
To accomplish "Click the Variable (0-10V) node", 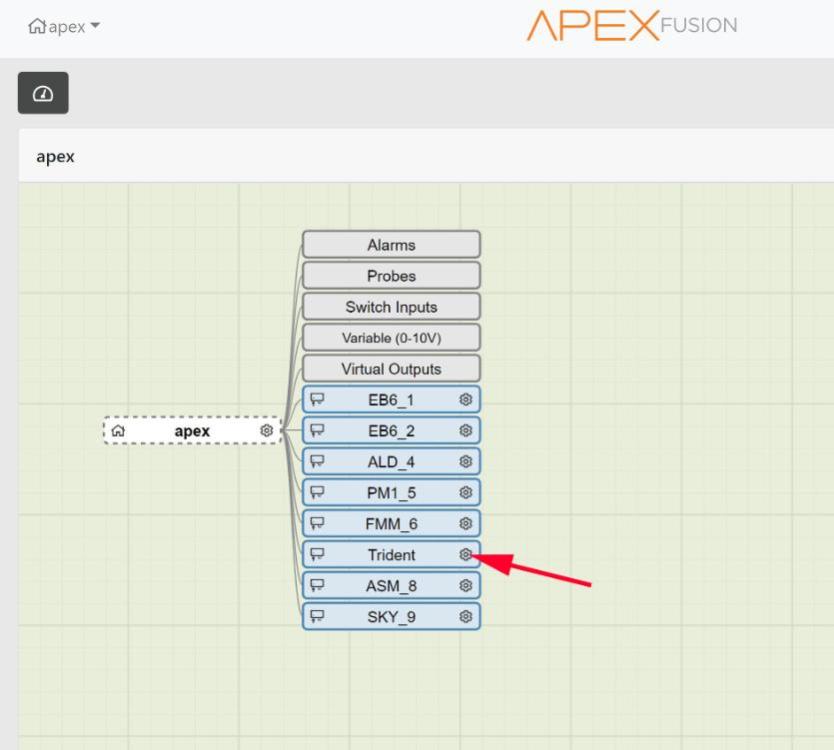I will 391,338.
